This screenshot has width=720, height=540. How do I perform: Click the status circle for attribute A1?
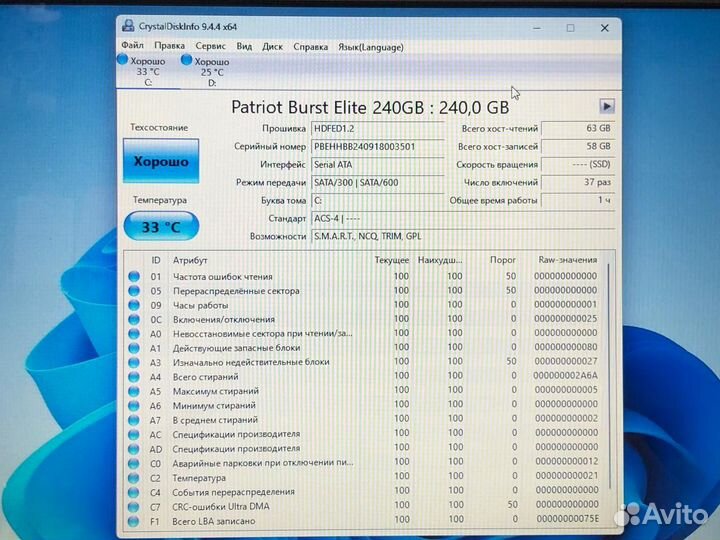tap(134, 348)
